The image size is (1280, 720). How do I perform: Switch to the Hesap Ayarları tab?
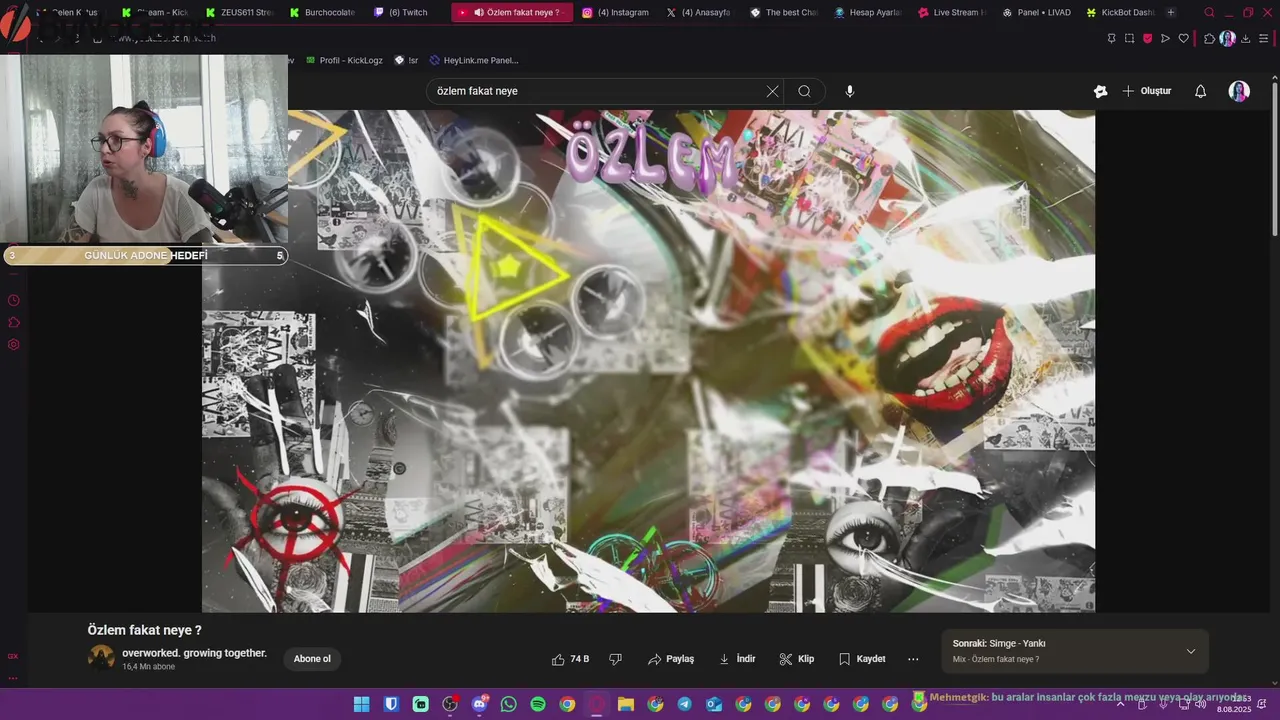[867, 12]
